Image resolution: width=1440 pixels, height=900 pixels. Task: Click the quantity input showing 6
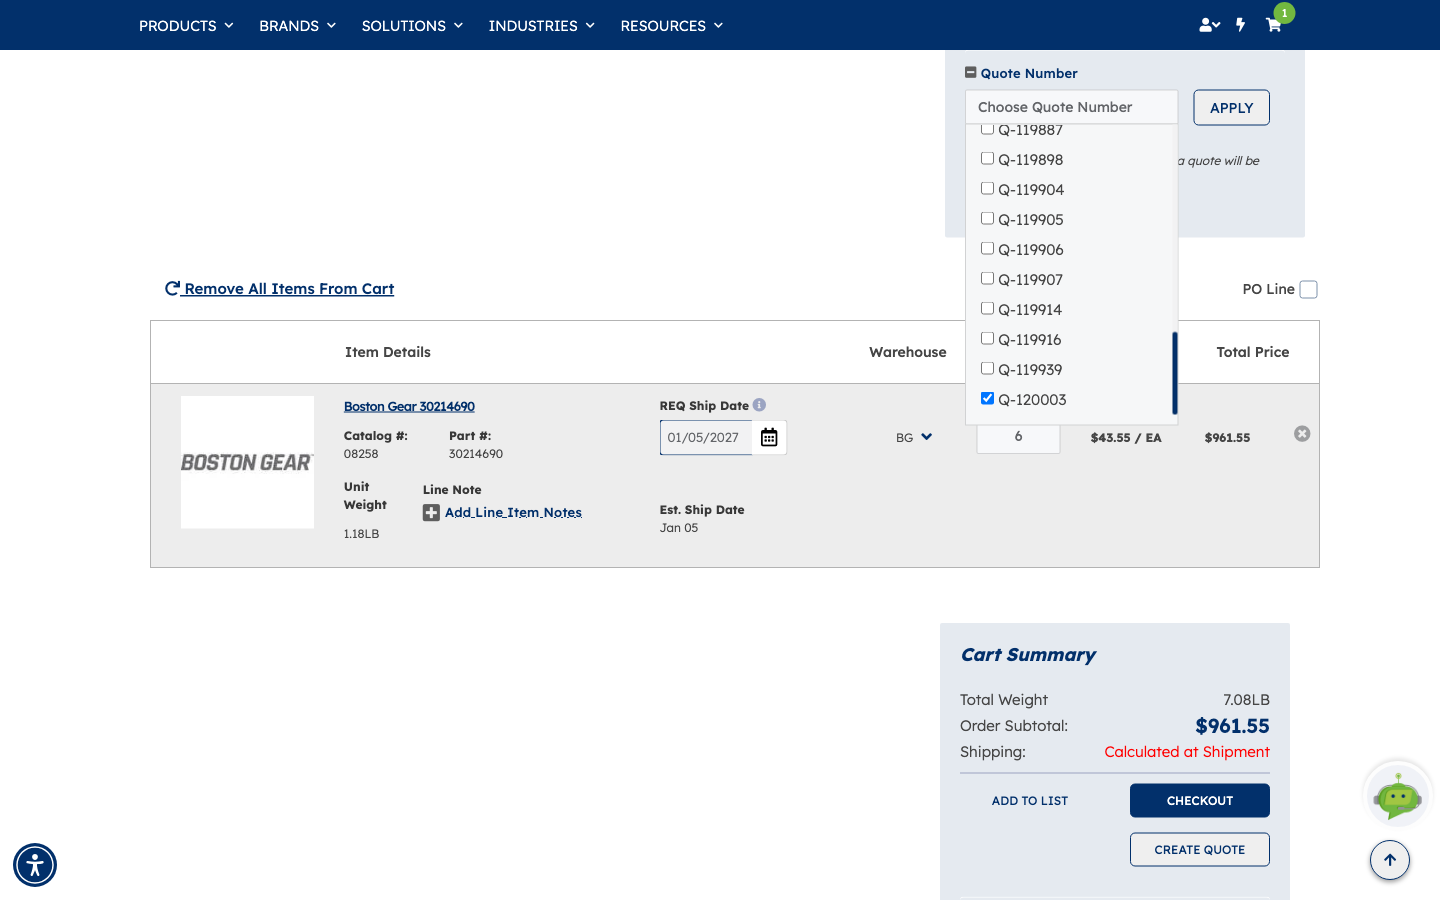[1018, 437]
